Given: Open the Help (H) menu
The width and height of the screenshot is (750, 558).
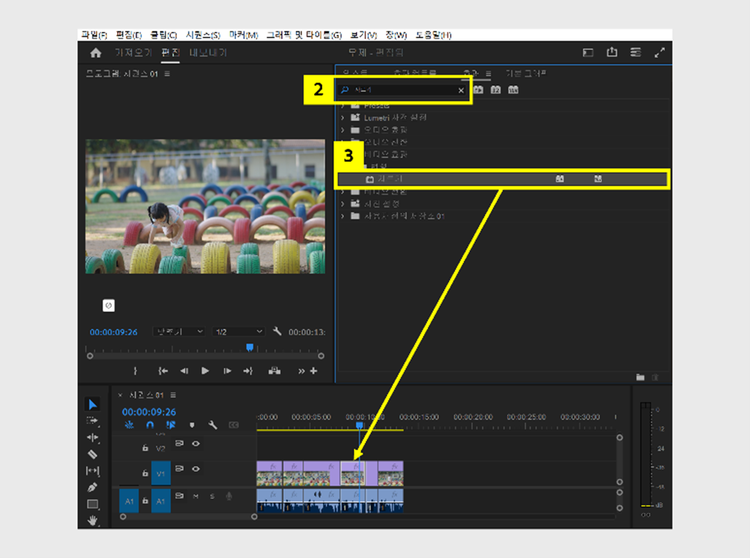Looking at the screenshot, I should 433,35.
